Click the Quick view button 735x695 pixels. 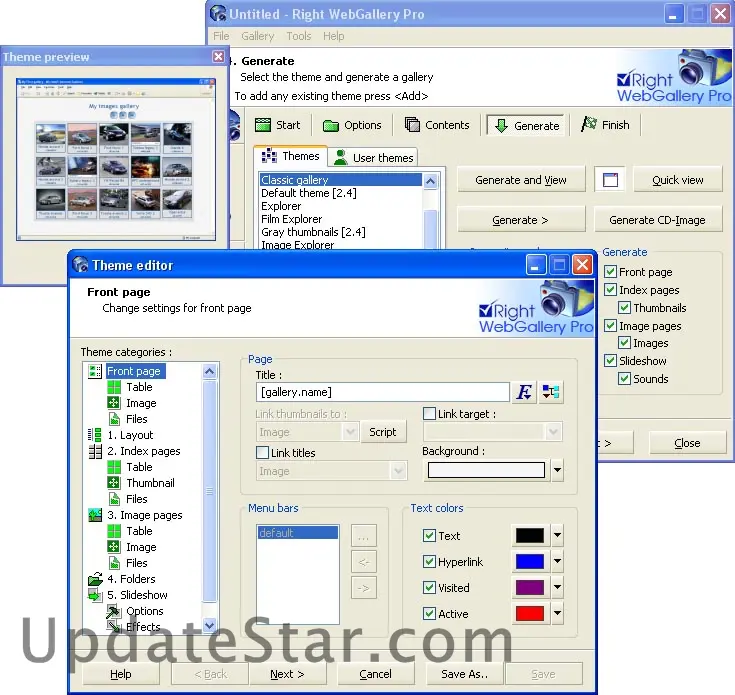coord(677,179)
